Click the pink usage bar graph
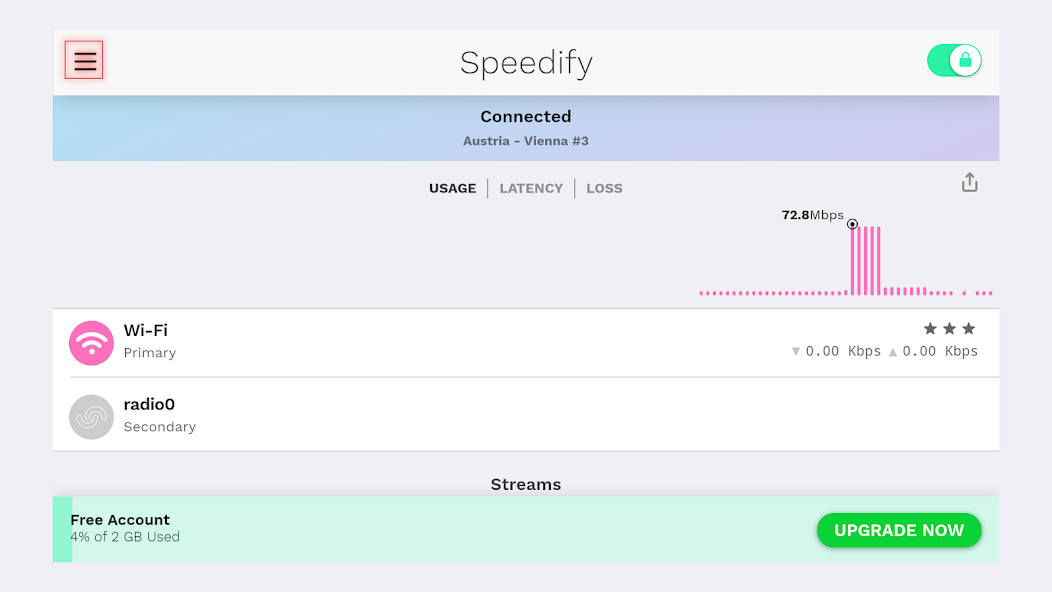1052x592 pixels. point(866,260)
